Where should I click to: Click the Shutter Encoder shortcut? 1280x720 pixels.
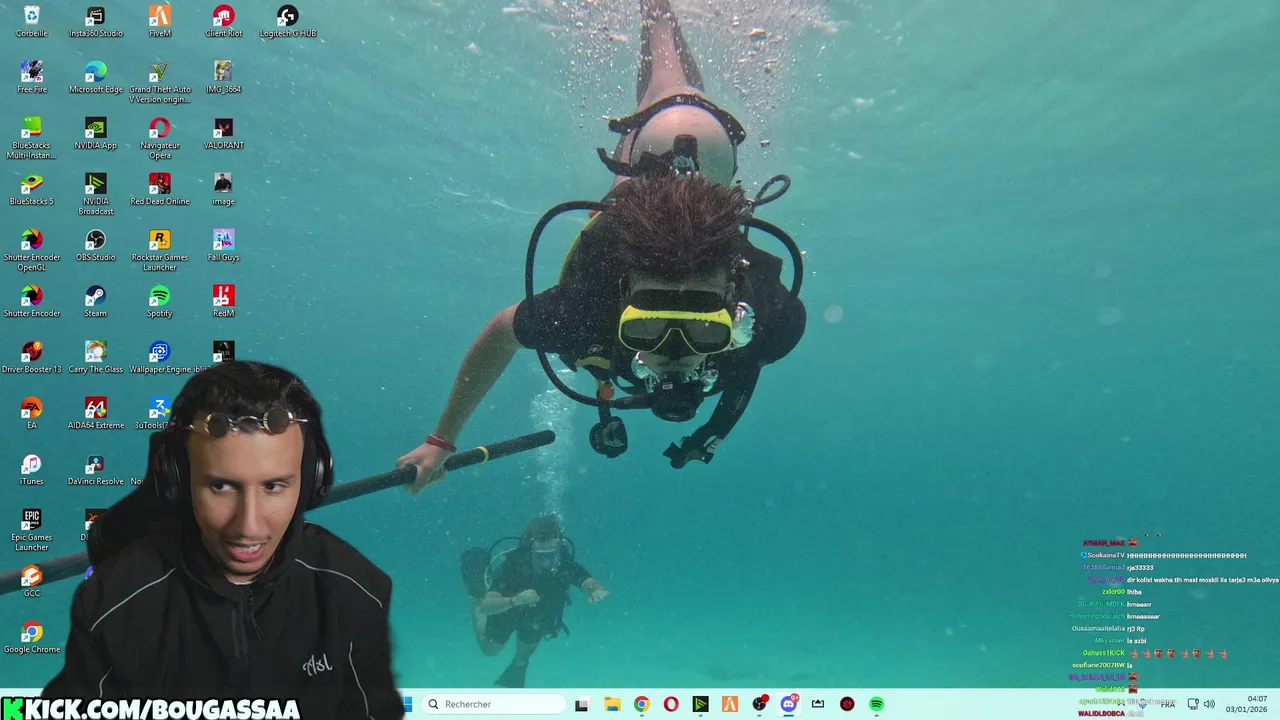point(32,302)
